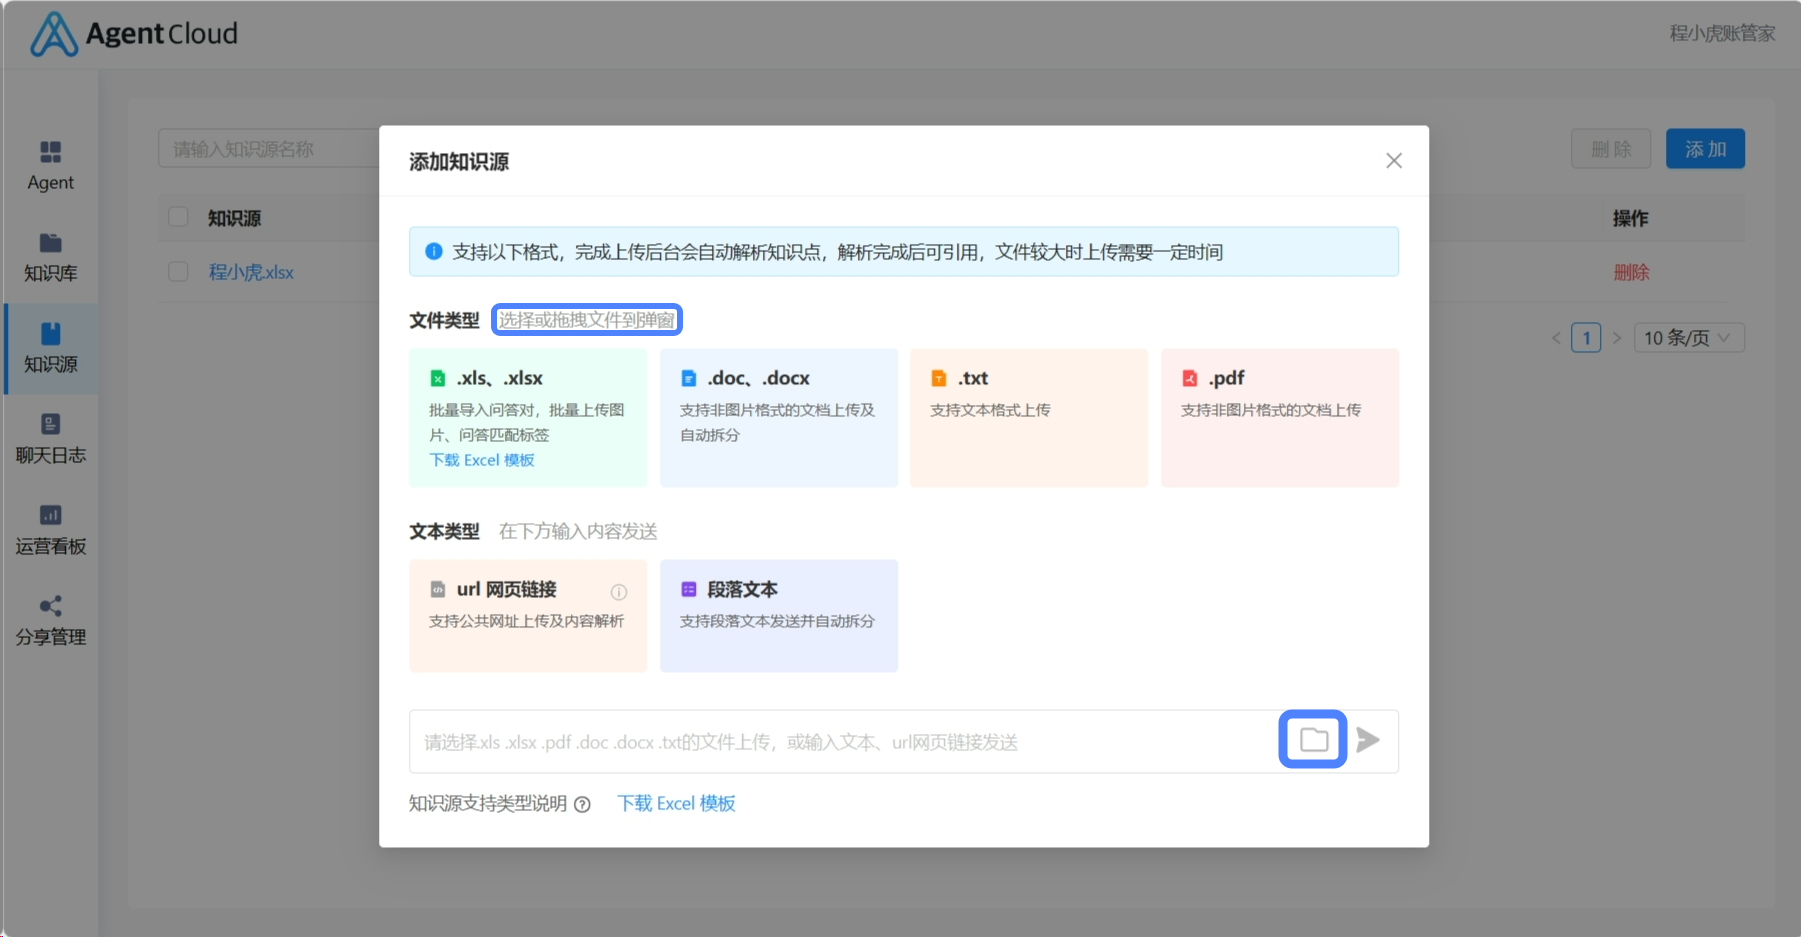Select page 1 in pagination
Screen dimensions: 1801x937
click(1586, 338)
